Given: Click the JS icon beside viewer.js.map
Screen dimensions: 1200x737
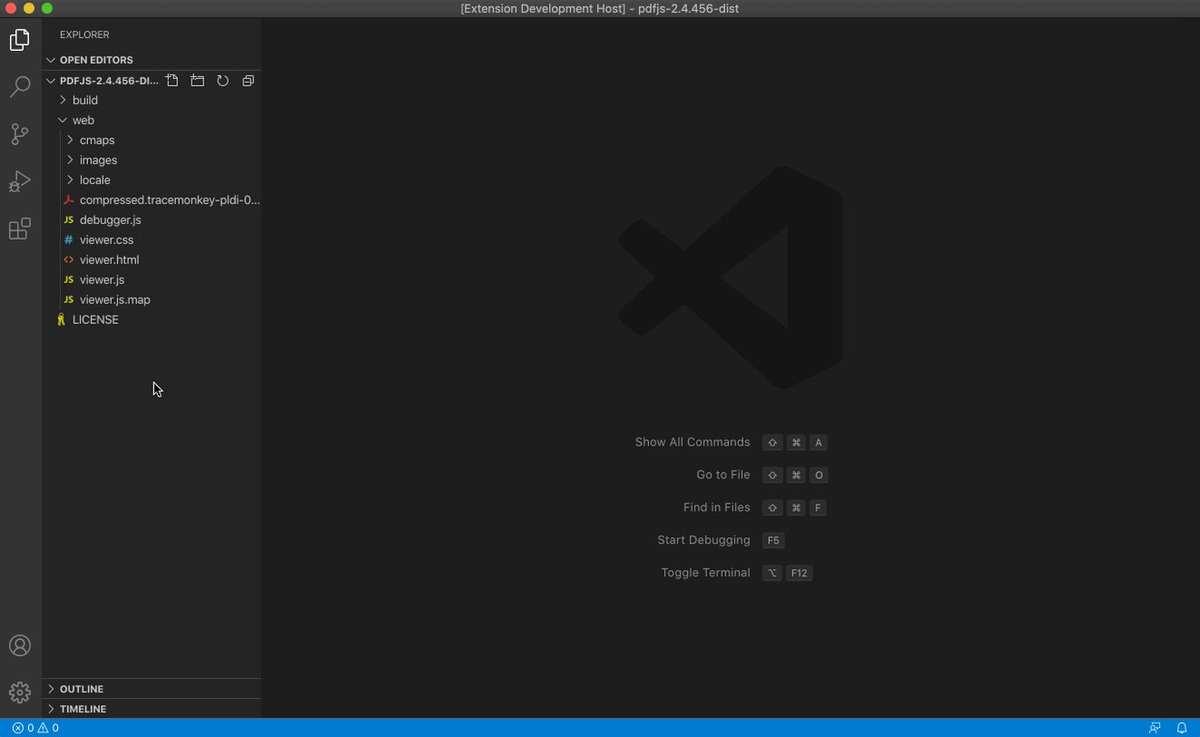Looking at the screenshot, I should point(68,300).
